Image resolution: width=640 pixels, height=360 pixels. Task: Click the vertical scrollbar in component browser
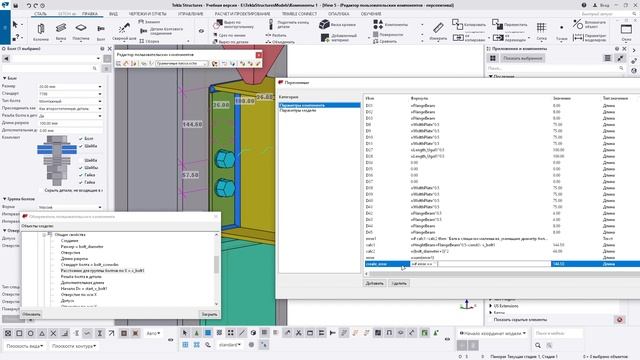pyautogui.click(x=216, y=265)
